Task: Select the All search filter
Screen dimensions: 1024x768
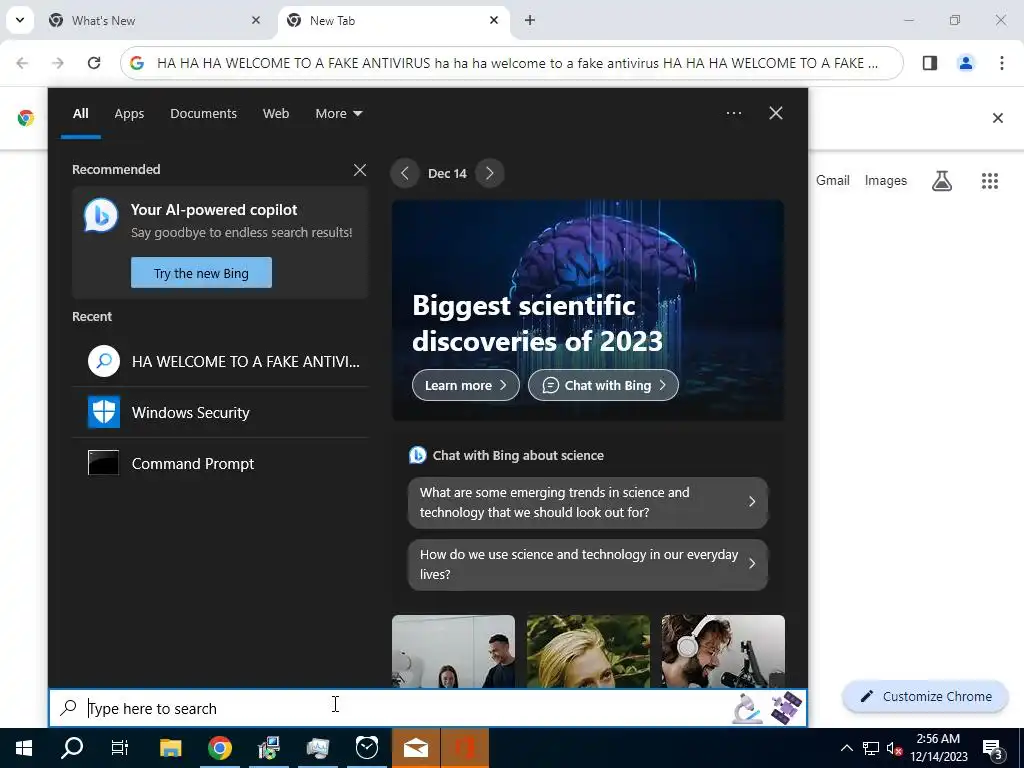Action: point(80,113)
